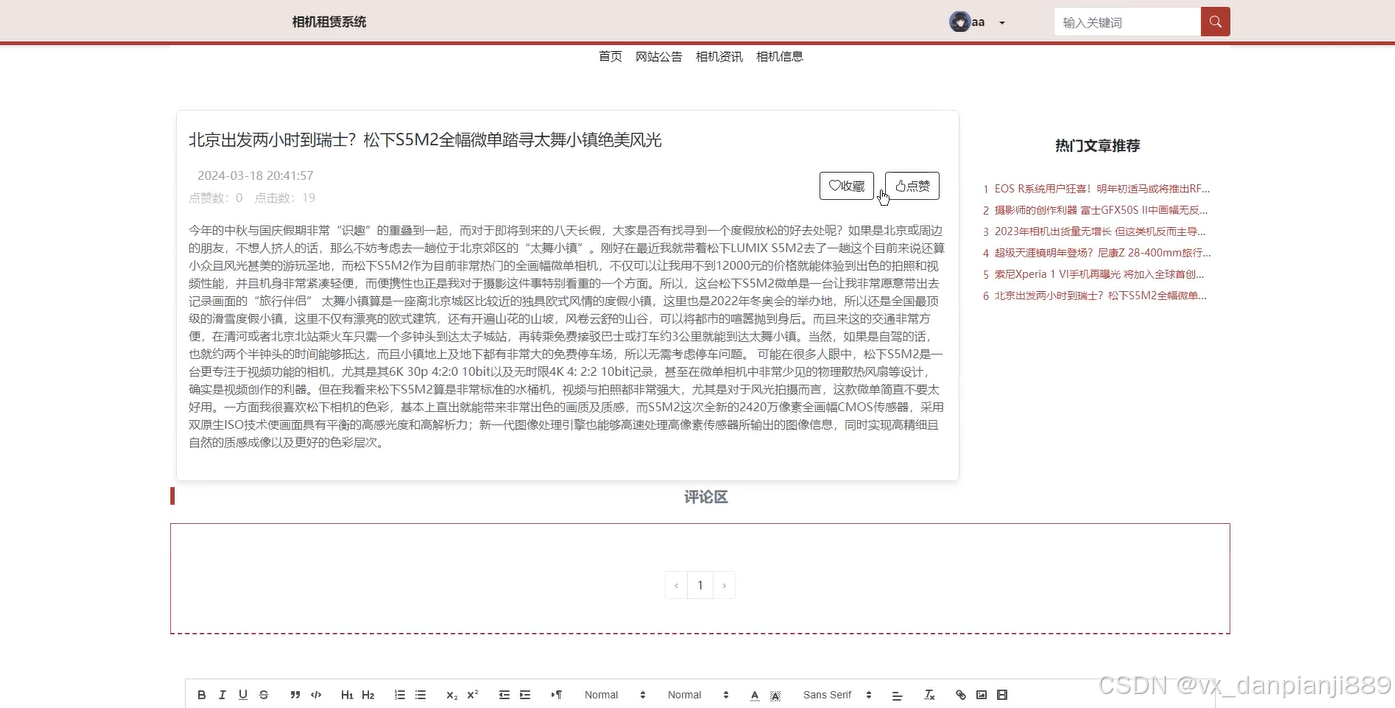Expand the aa user account dropdown
The height and width of the screenshot is (708, 1395).
pos(1002,23)
